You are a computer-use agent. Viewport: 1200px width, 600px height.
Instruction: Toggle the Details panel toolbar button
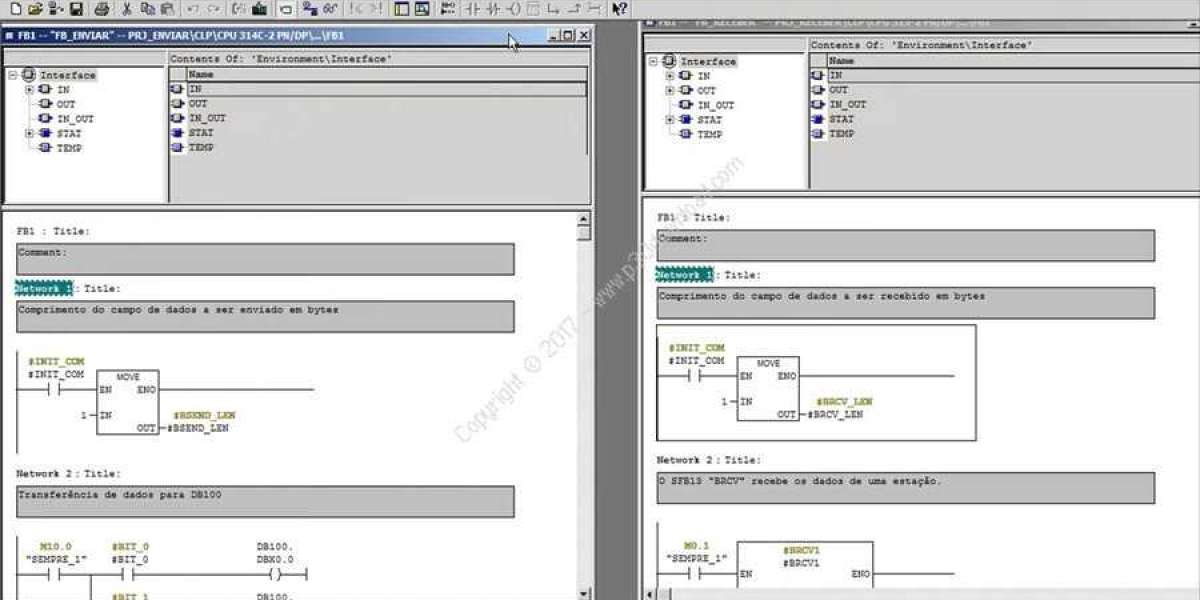[x=422, y=9]
